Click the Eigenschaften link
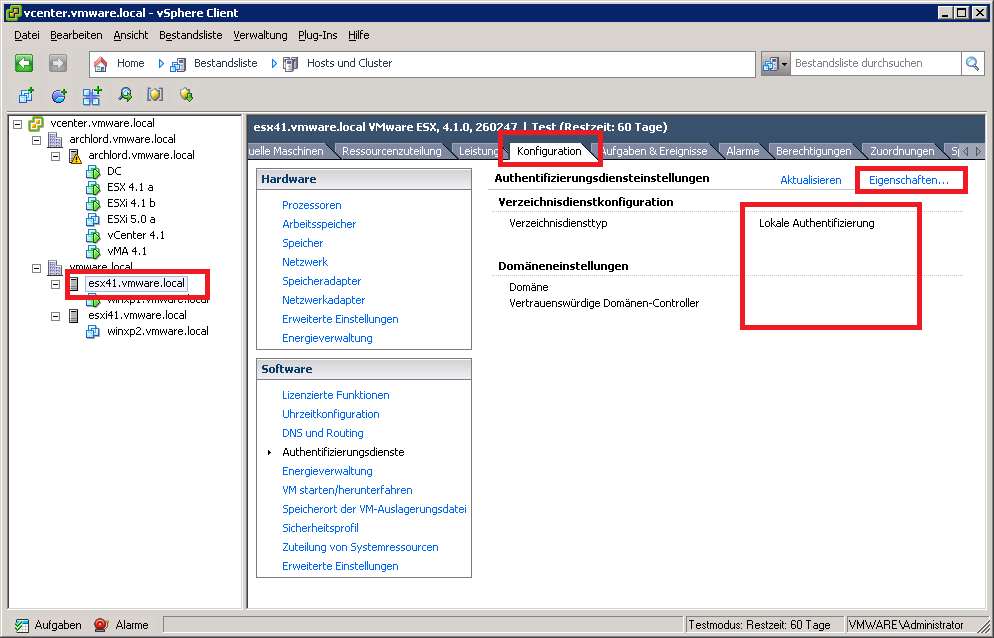Screen dimensions: 994x638 [x=908, y=179]
